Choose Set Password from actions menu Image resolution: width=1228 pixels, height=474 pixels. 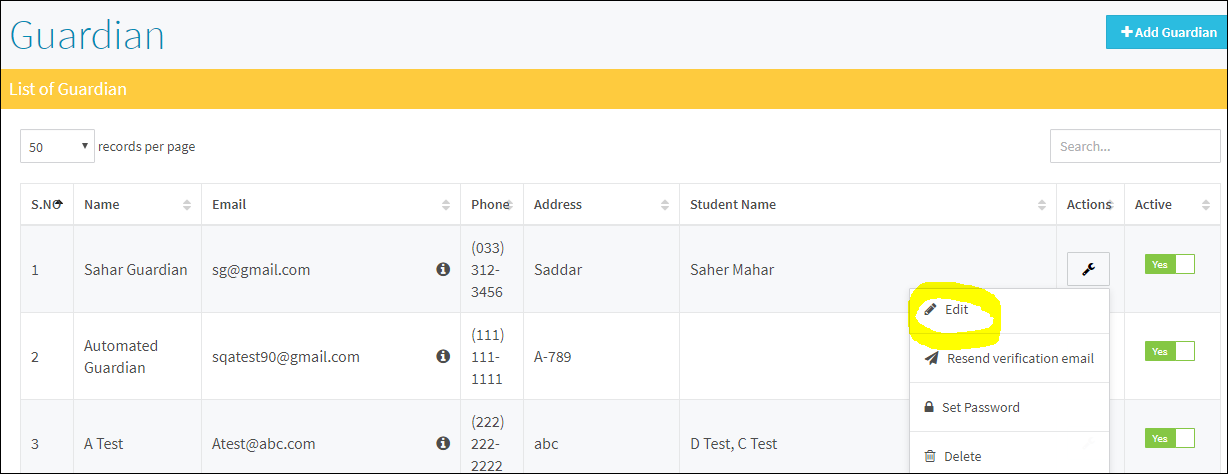(x=1009, y=407)
